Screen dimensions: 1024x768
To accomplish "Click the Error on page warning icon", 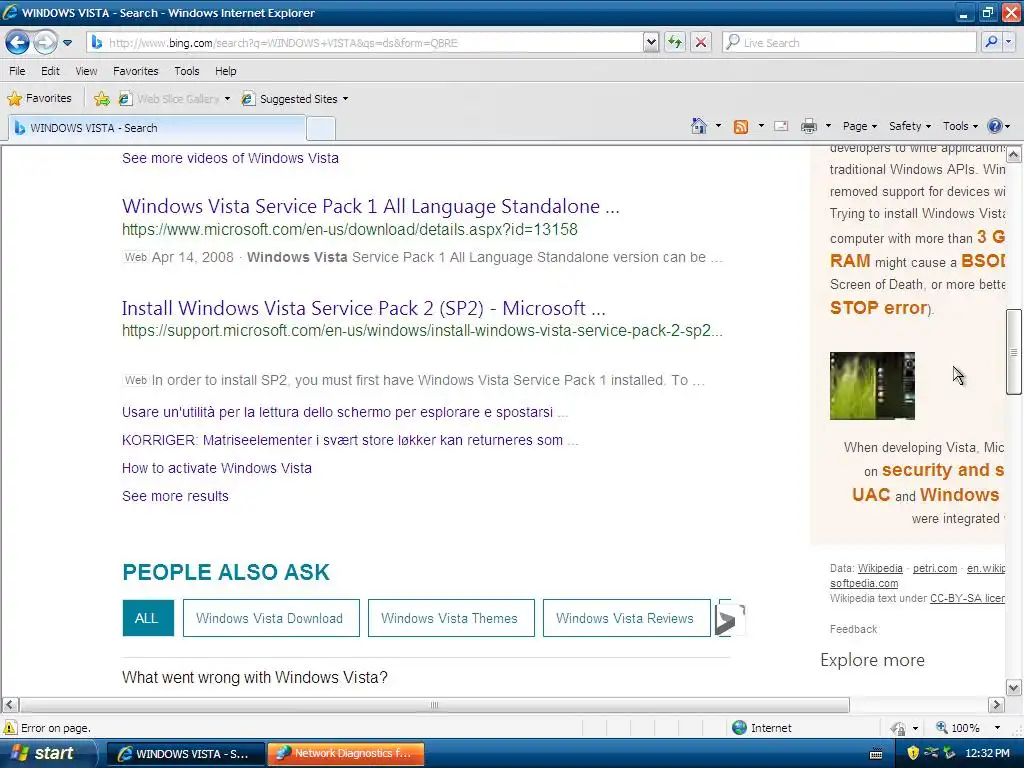I will tap(10, 728).
